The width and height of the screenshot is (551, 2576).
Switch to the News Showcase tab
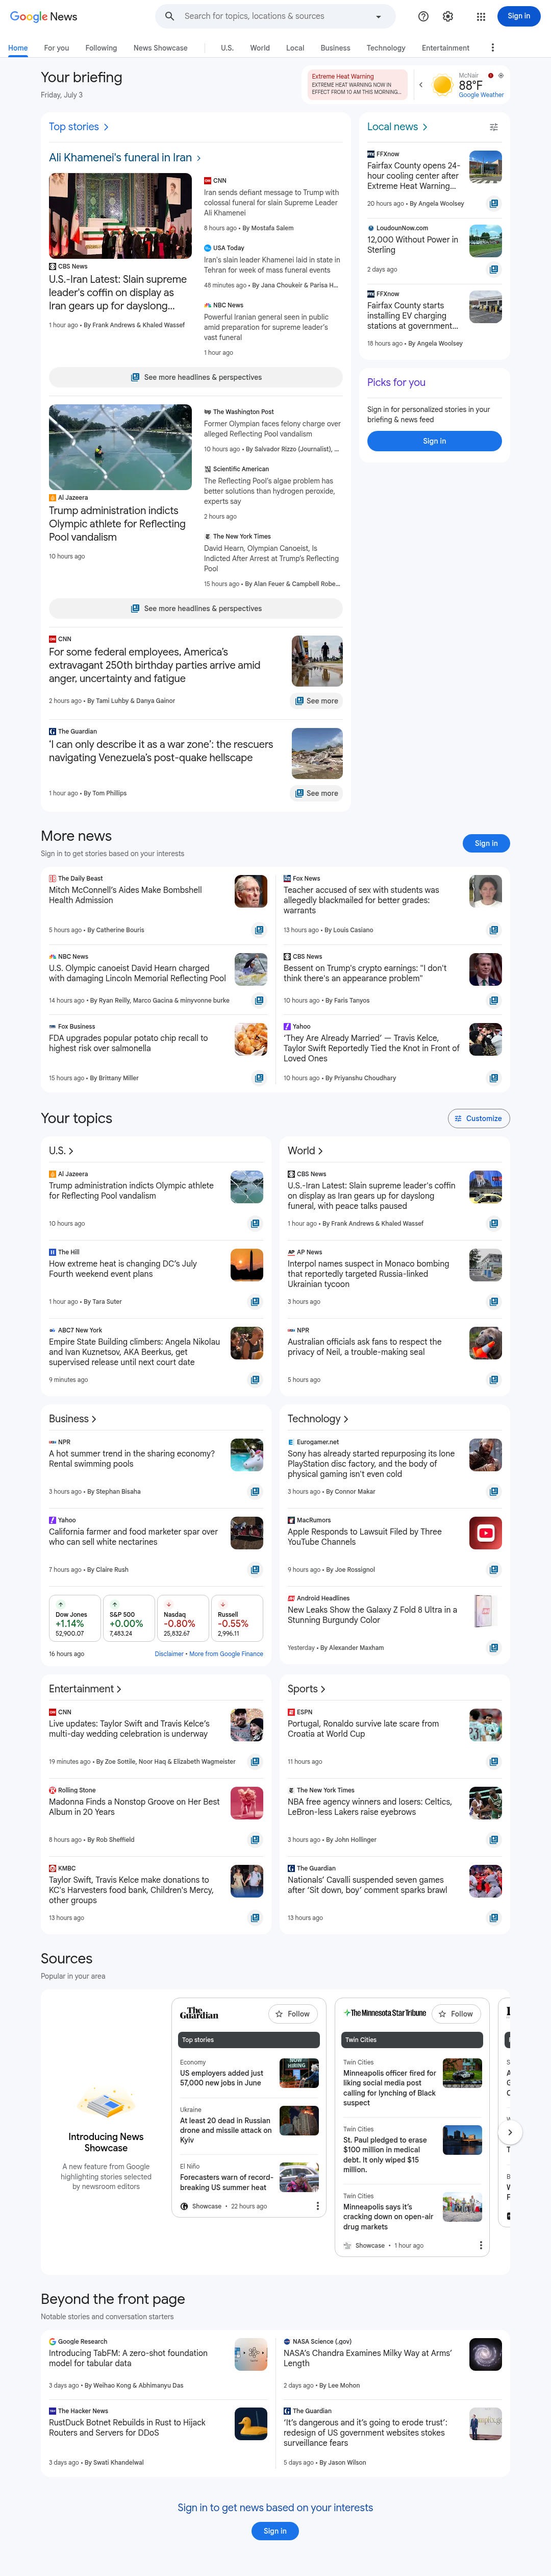coord(160,48)
